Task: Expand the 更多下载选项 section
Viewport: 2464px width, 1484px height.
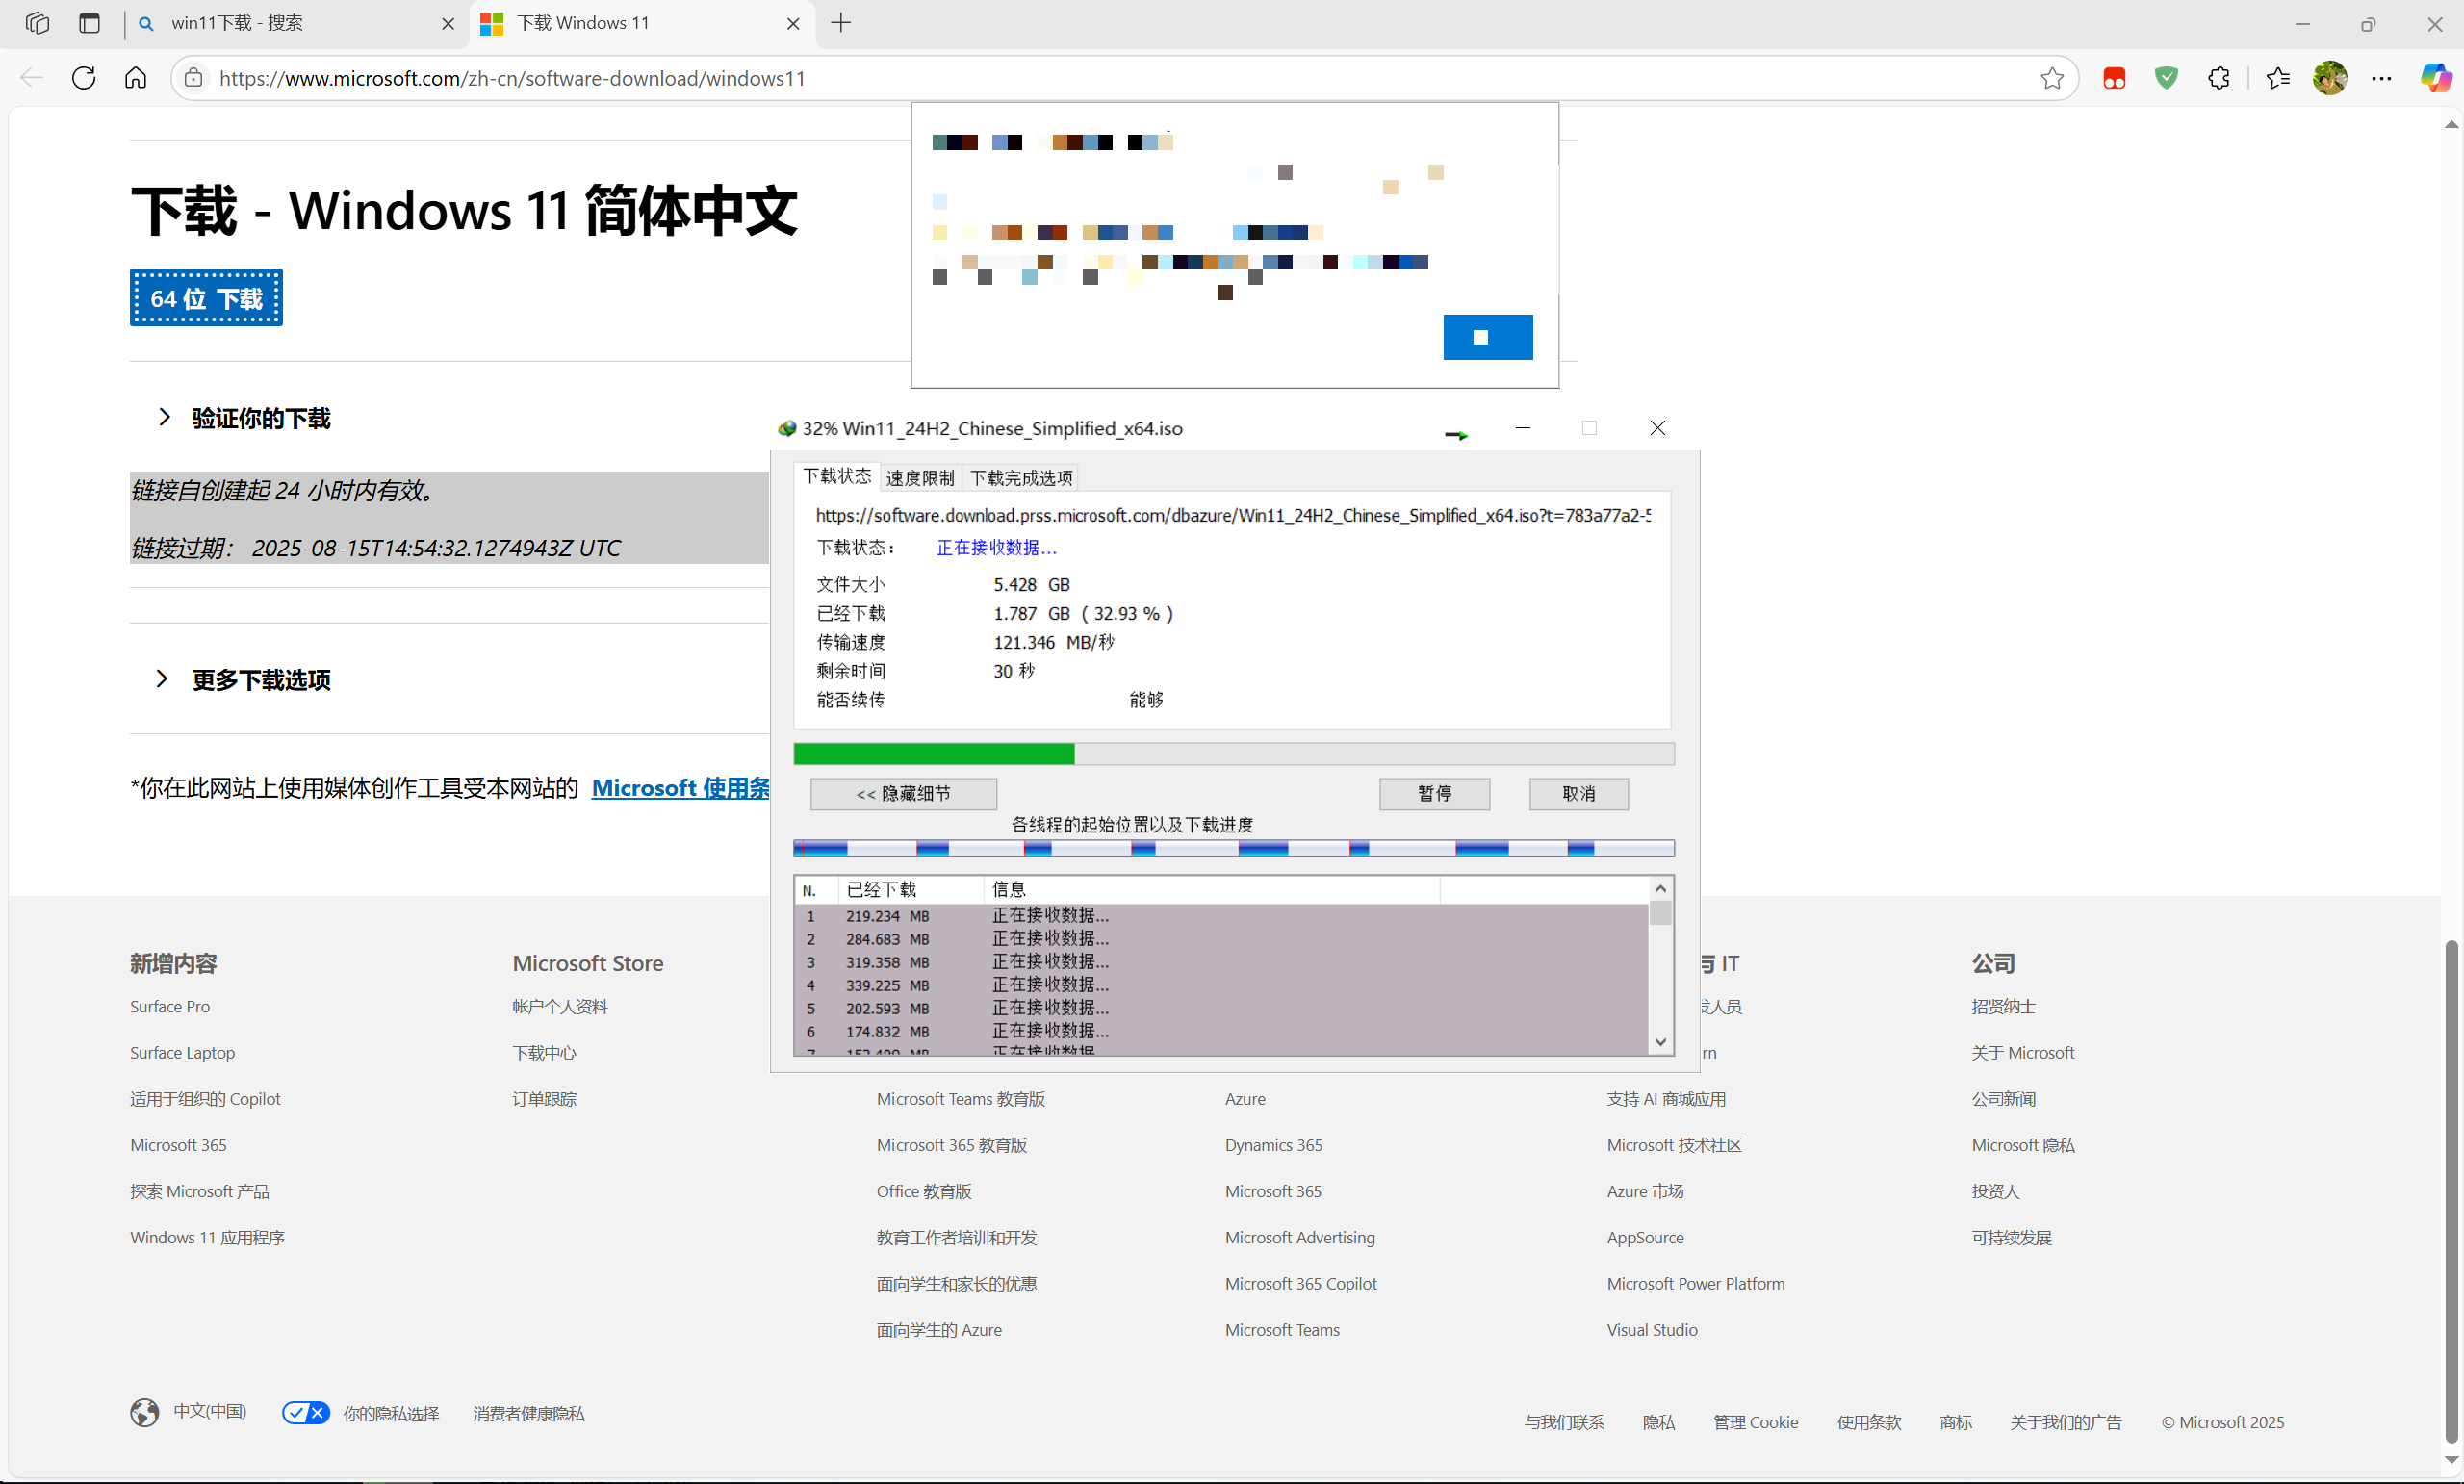Action: coord(260,680)
